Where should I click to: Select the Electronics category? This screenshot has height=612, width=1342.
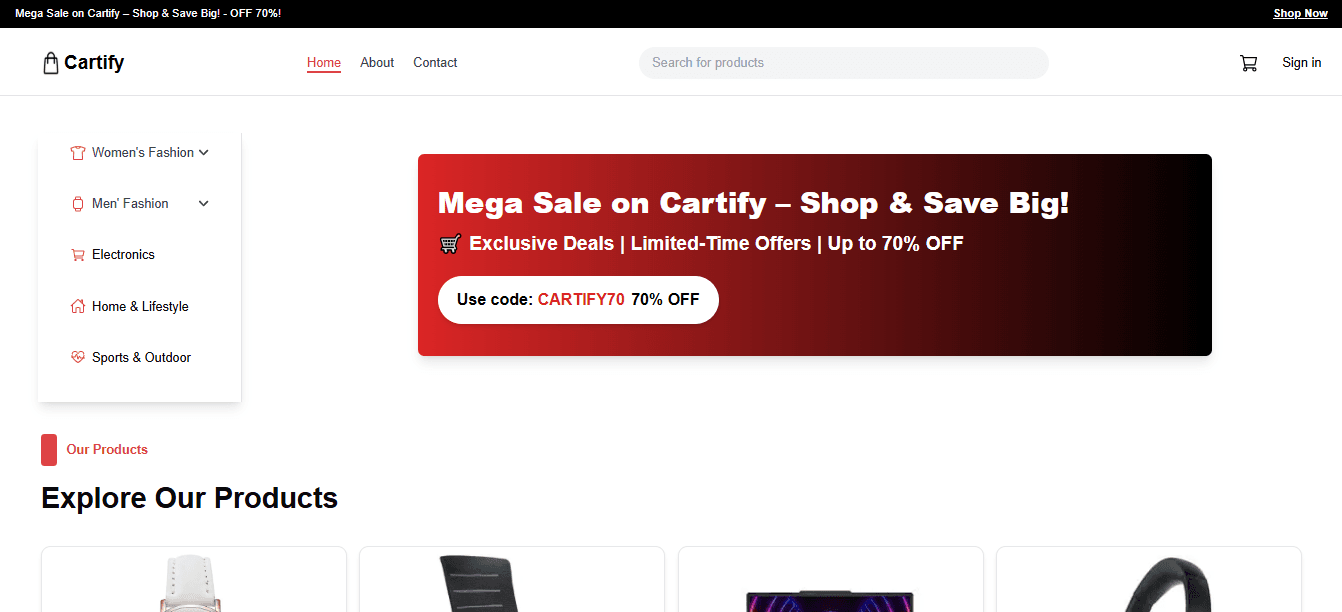coord(123,255)
